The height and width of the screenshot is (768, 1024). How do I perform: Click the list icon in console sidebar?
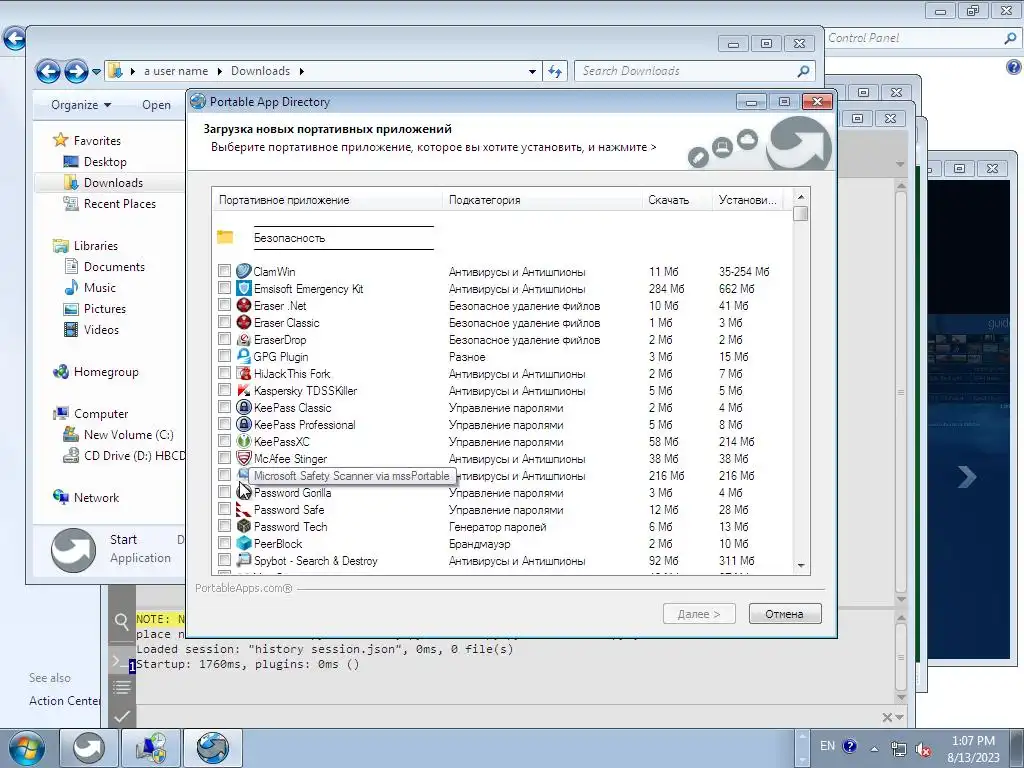(x=121, y=687)
